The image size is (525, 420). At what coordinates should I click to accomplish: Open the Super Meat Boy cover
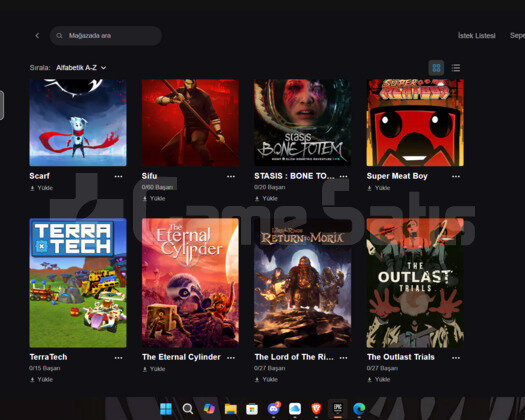tap(415, 123)
